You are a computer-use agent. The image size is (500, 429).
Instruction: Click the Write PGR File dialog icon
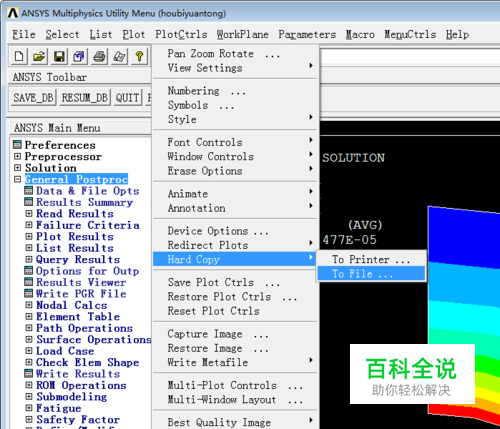29,293
